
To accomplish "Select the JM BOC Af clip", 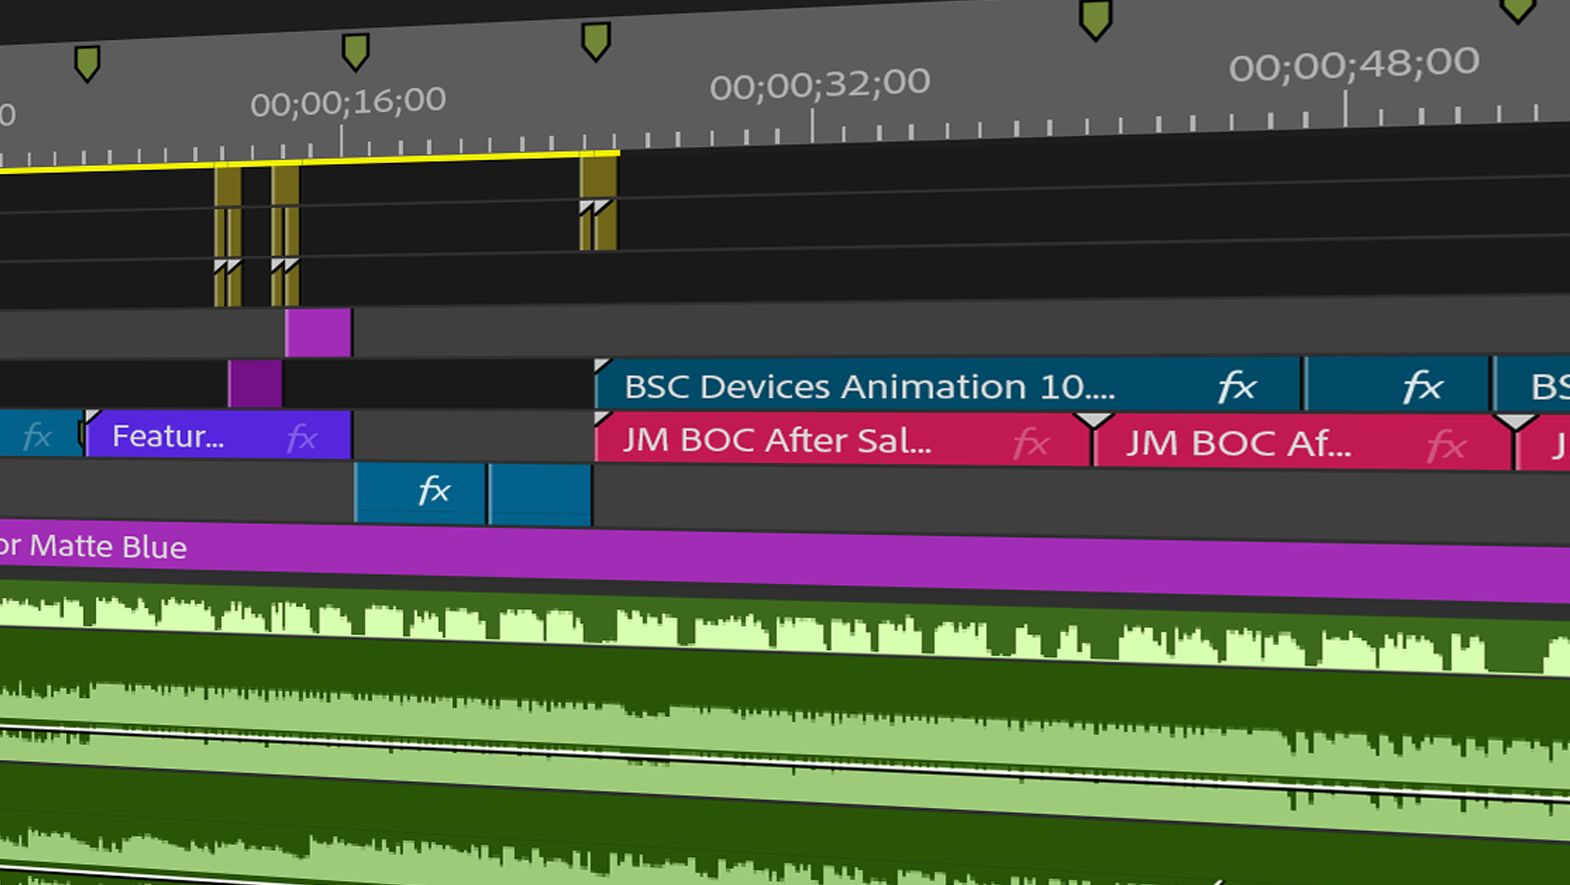I will [x=1303, y=444].
